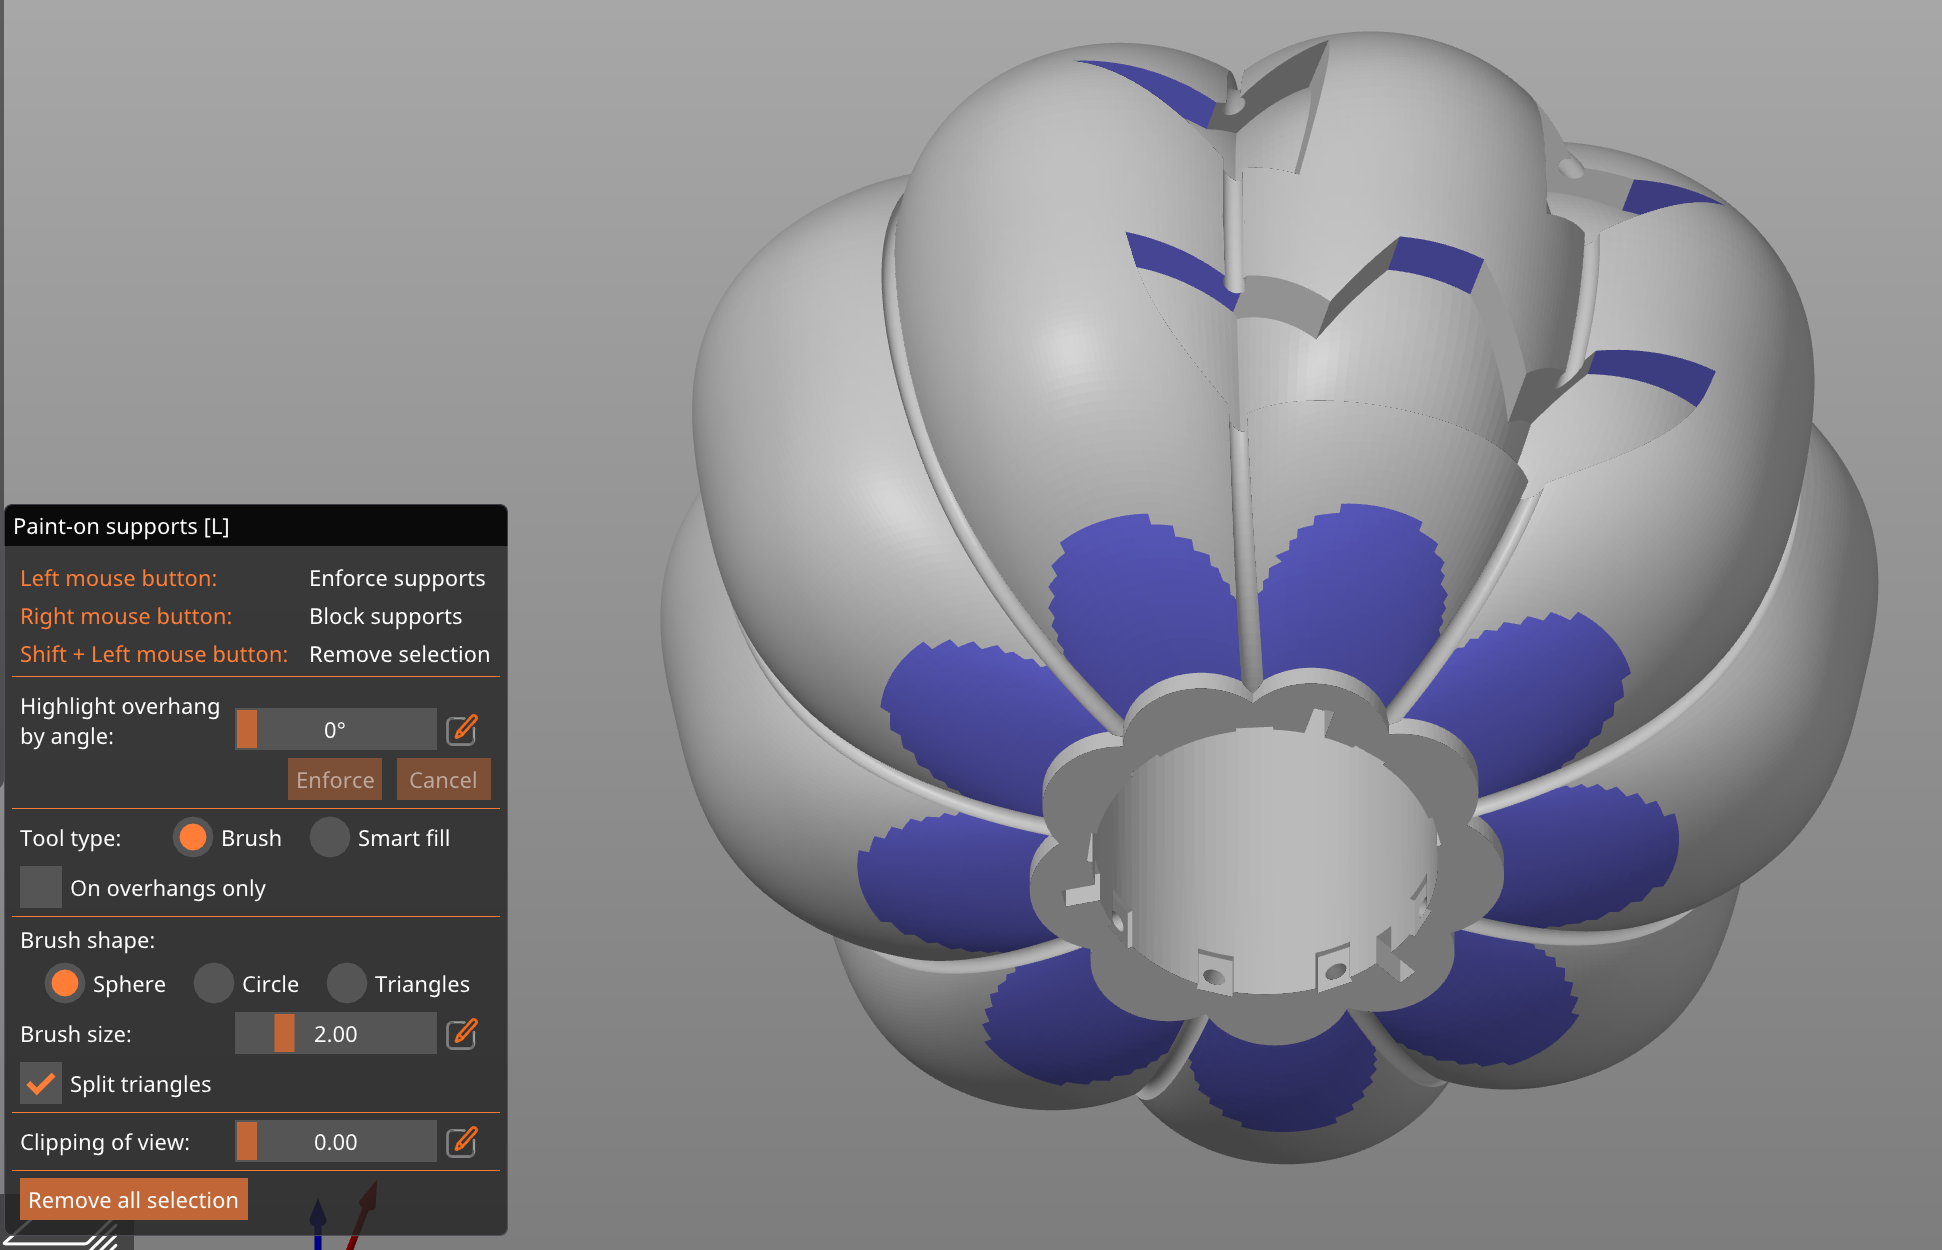The height and width of the screenshot is (1250, 1942).
Task: Click edit icon beside Highlight overhang angle
Action: click(461, 729)
